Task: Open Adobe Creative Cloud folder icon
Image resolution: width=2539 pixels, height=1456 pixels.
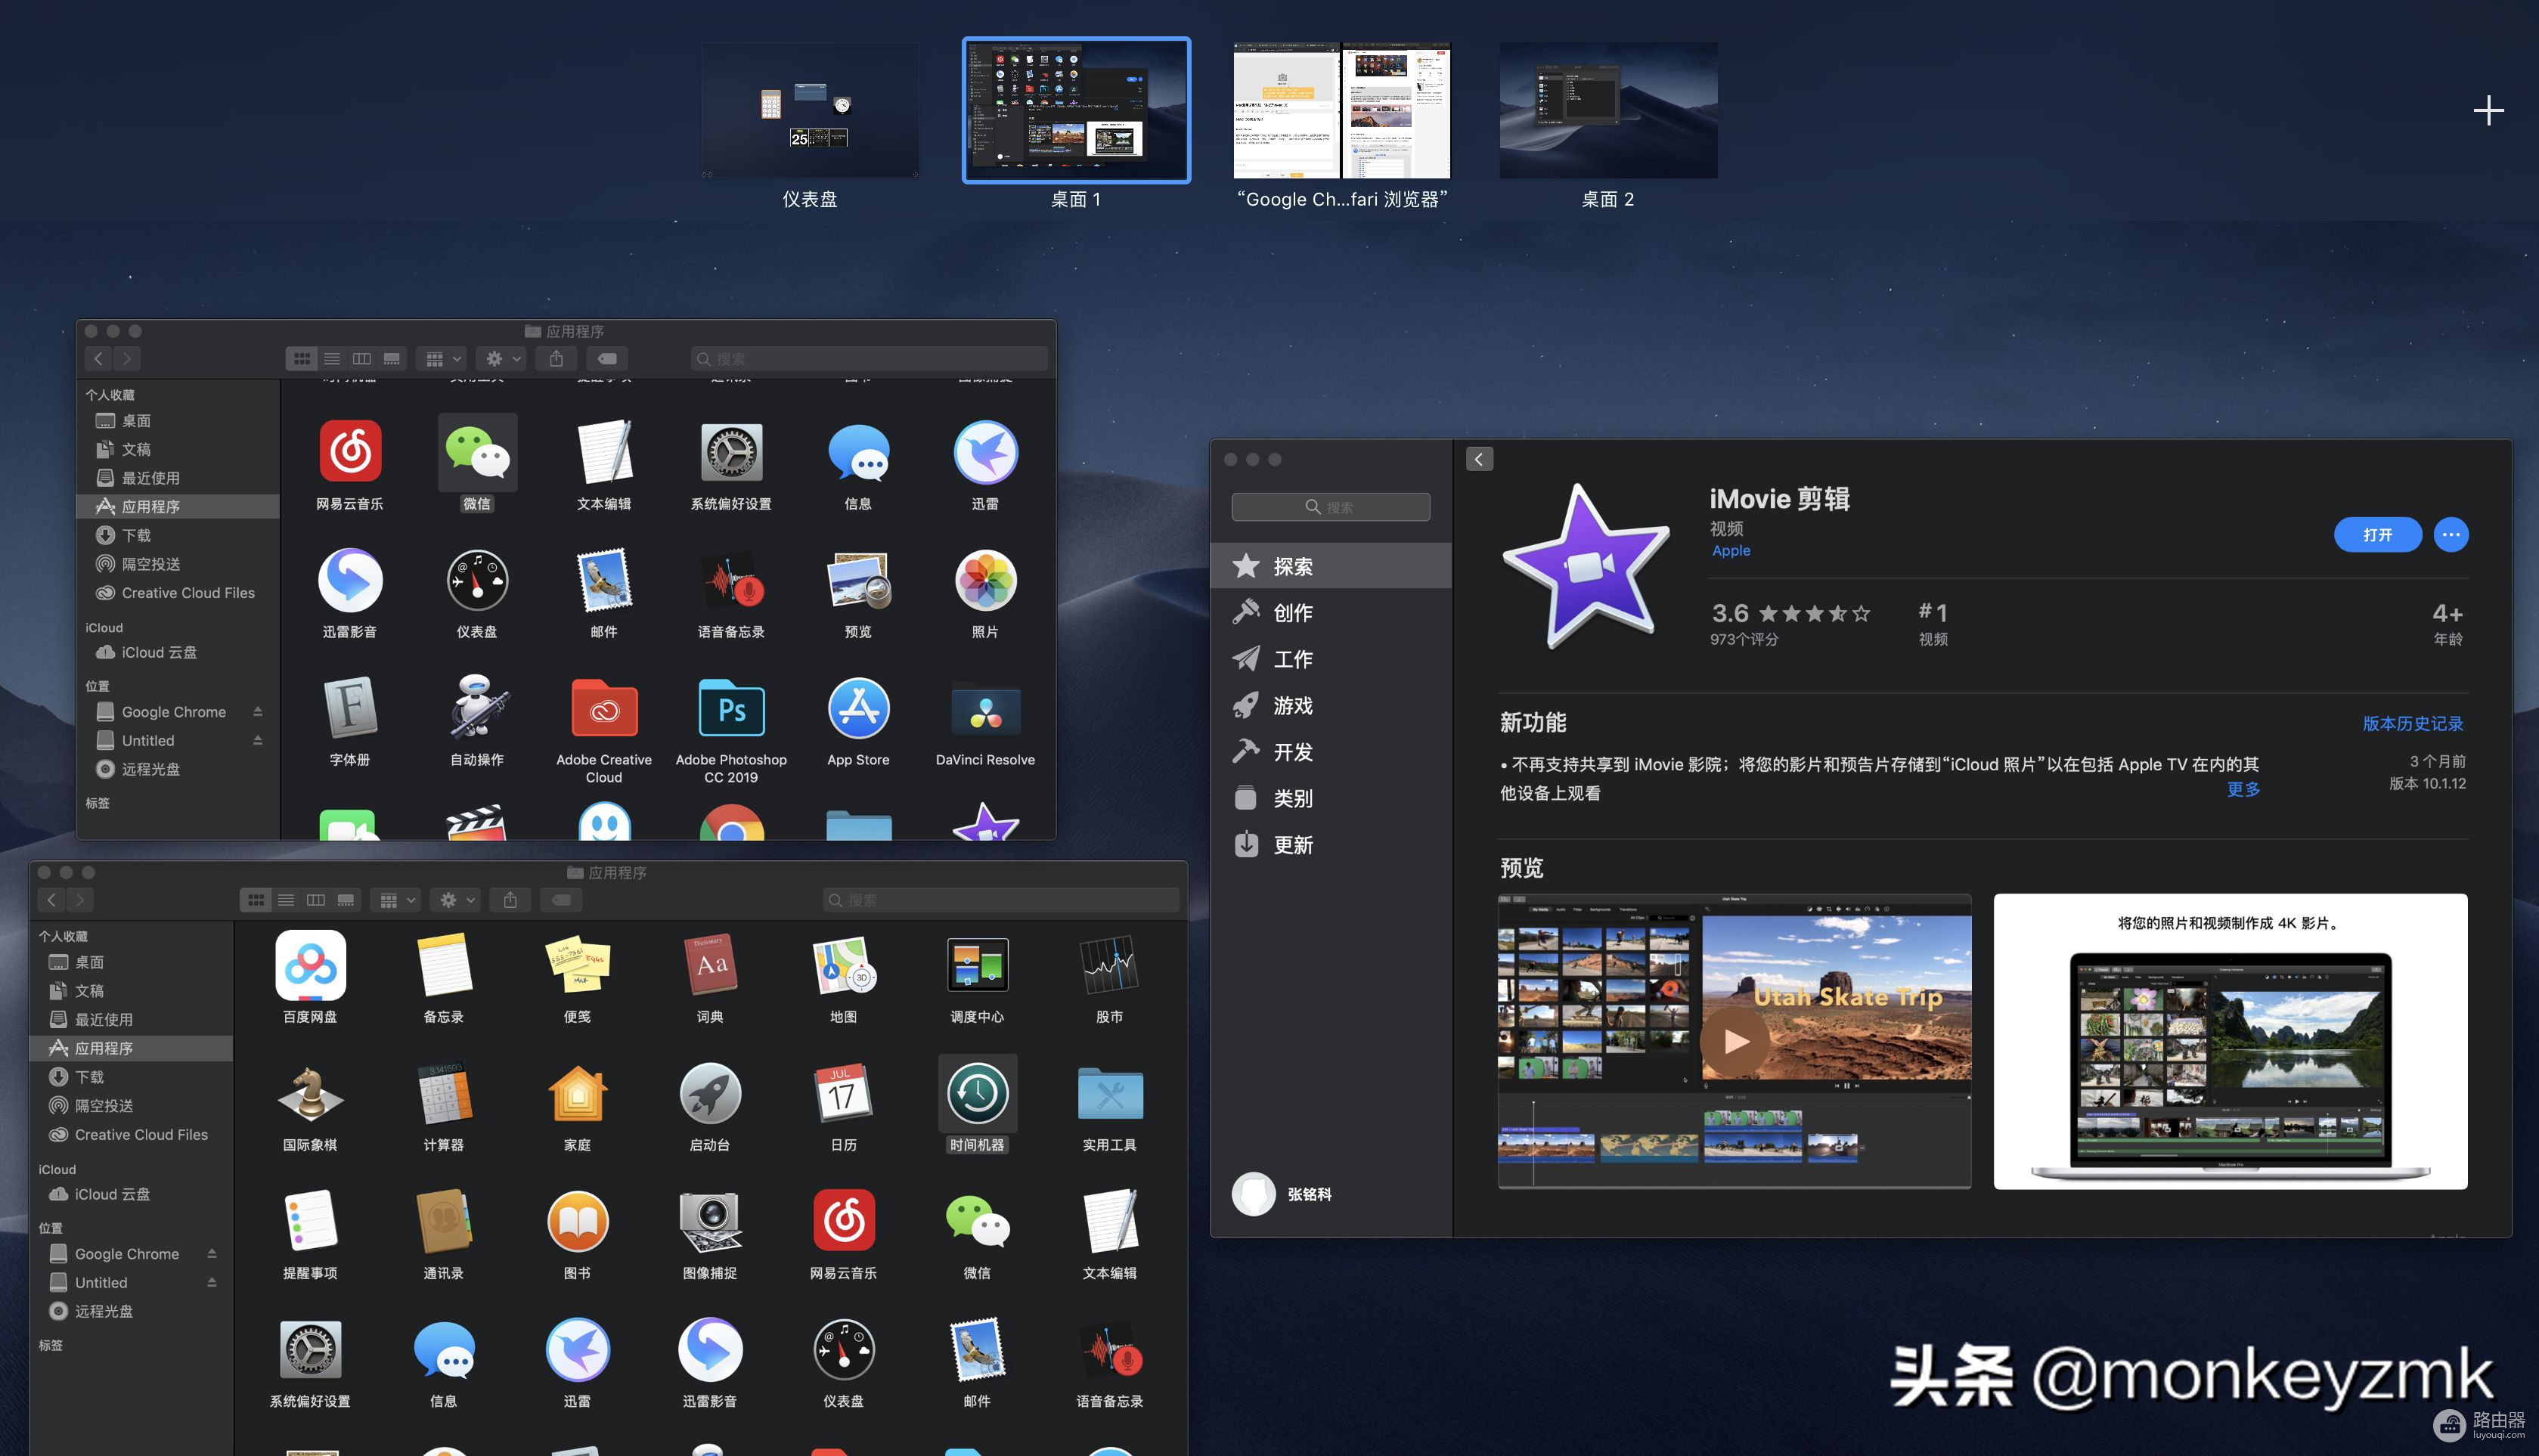Action: (x=604, y=708)
